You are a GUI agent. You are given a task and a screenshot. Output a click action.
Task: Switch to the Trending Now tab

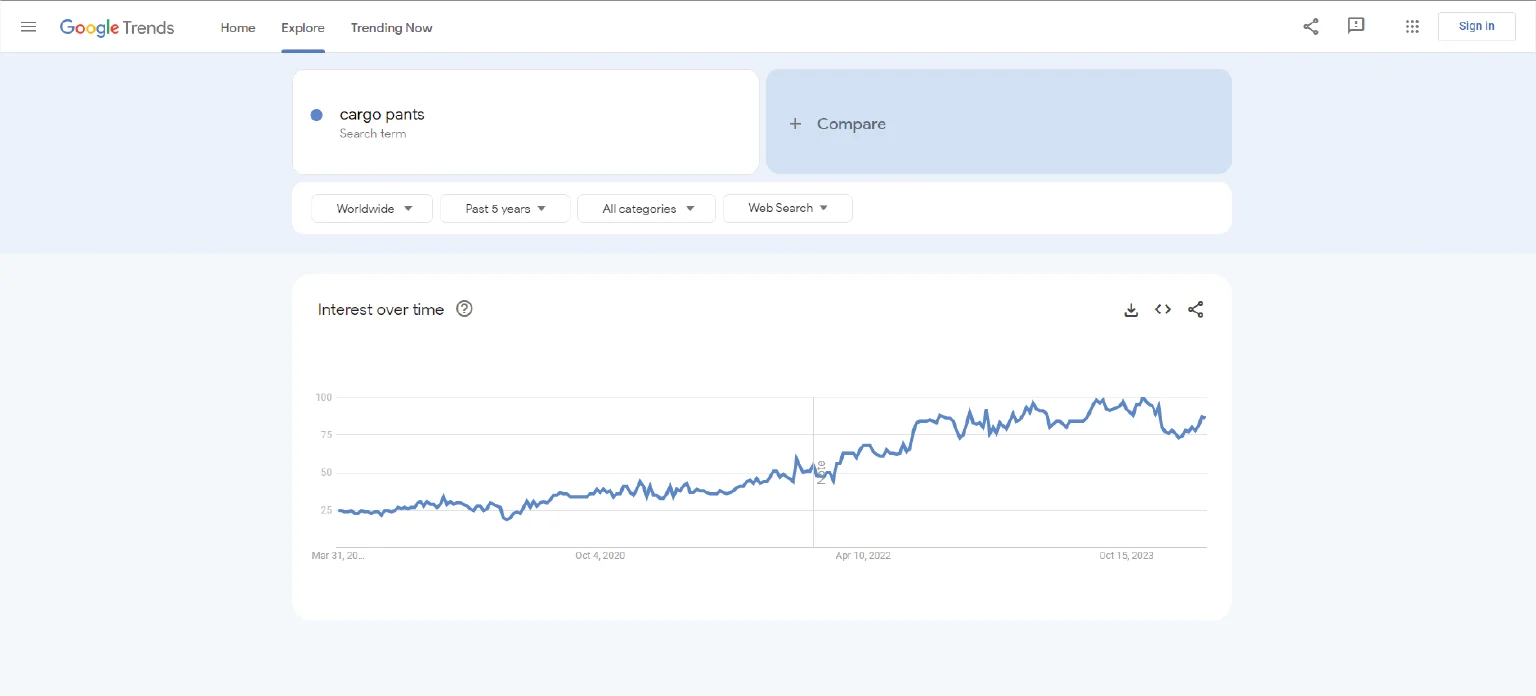tap(391, 28)
